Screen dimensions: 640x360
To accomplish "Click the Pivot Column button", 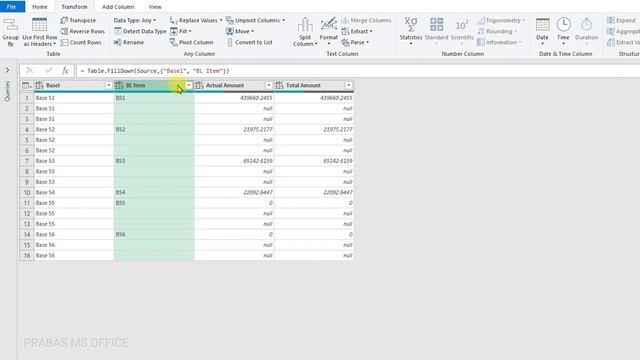I will click(x=191, y=42).
